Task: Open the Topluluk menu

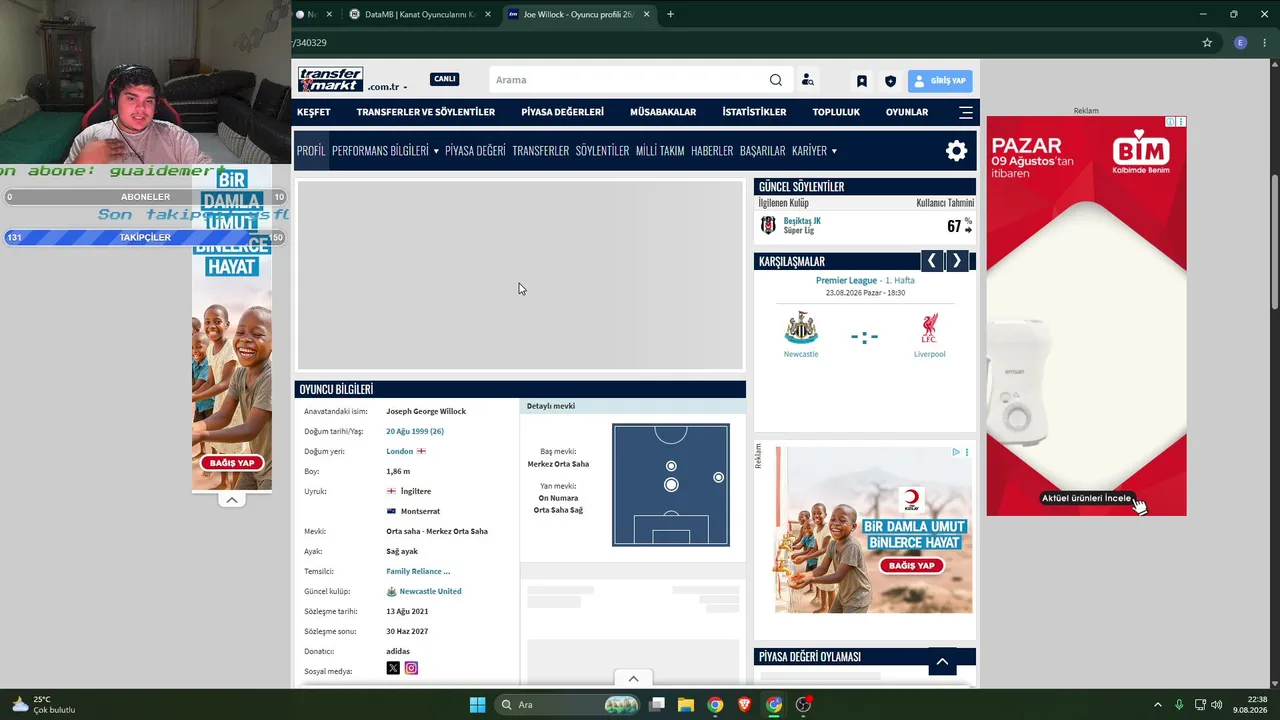Action: tap(836, 112)
